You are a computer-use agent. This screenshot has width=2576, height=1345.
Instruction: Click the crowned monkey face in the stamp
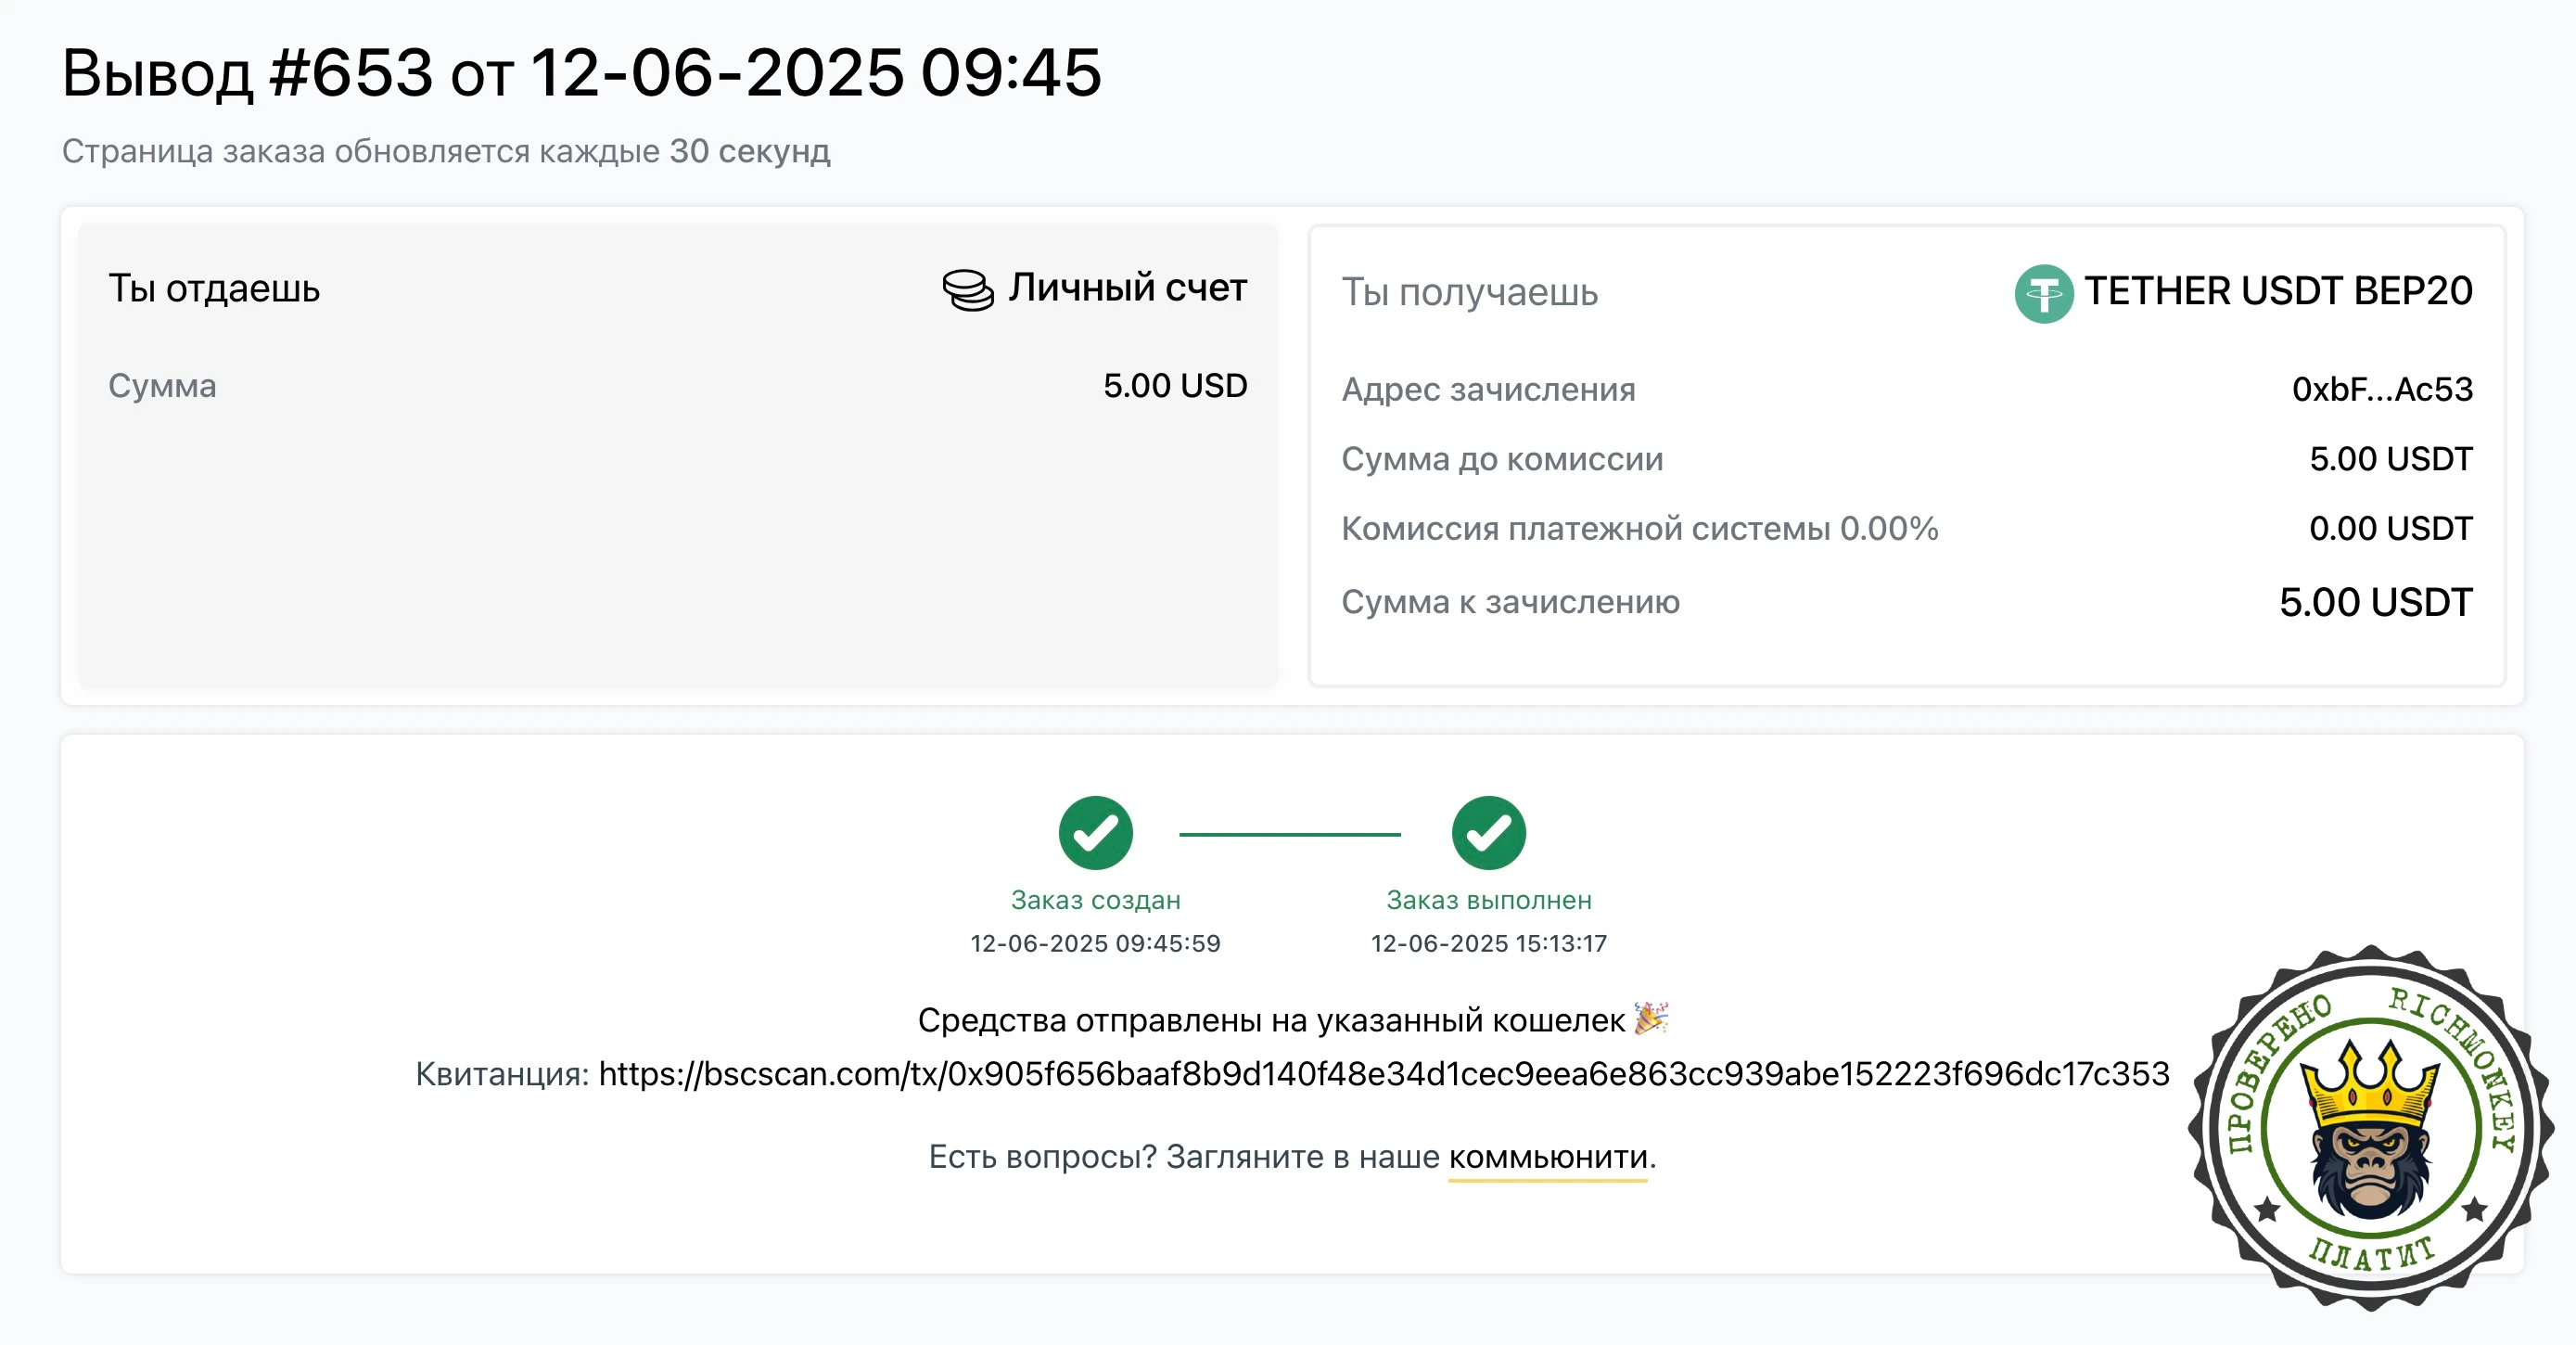coord(2370,1130)
